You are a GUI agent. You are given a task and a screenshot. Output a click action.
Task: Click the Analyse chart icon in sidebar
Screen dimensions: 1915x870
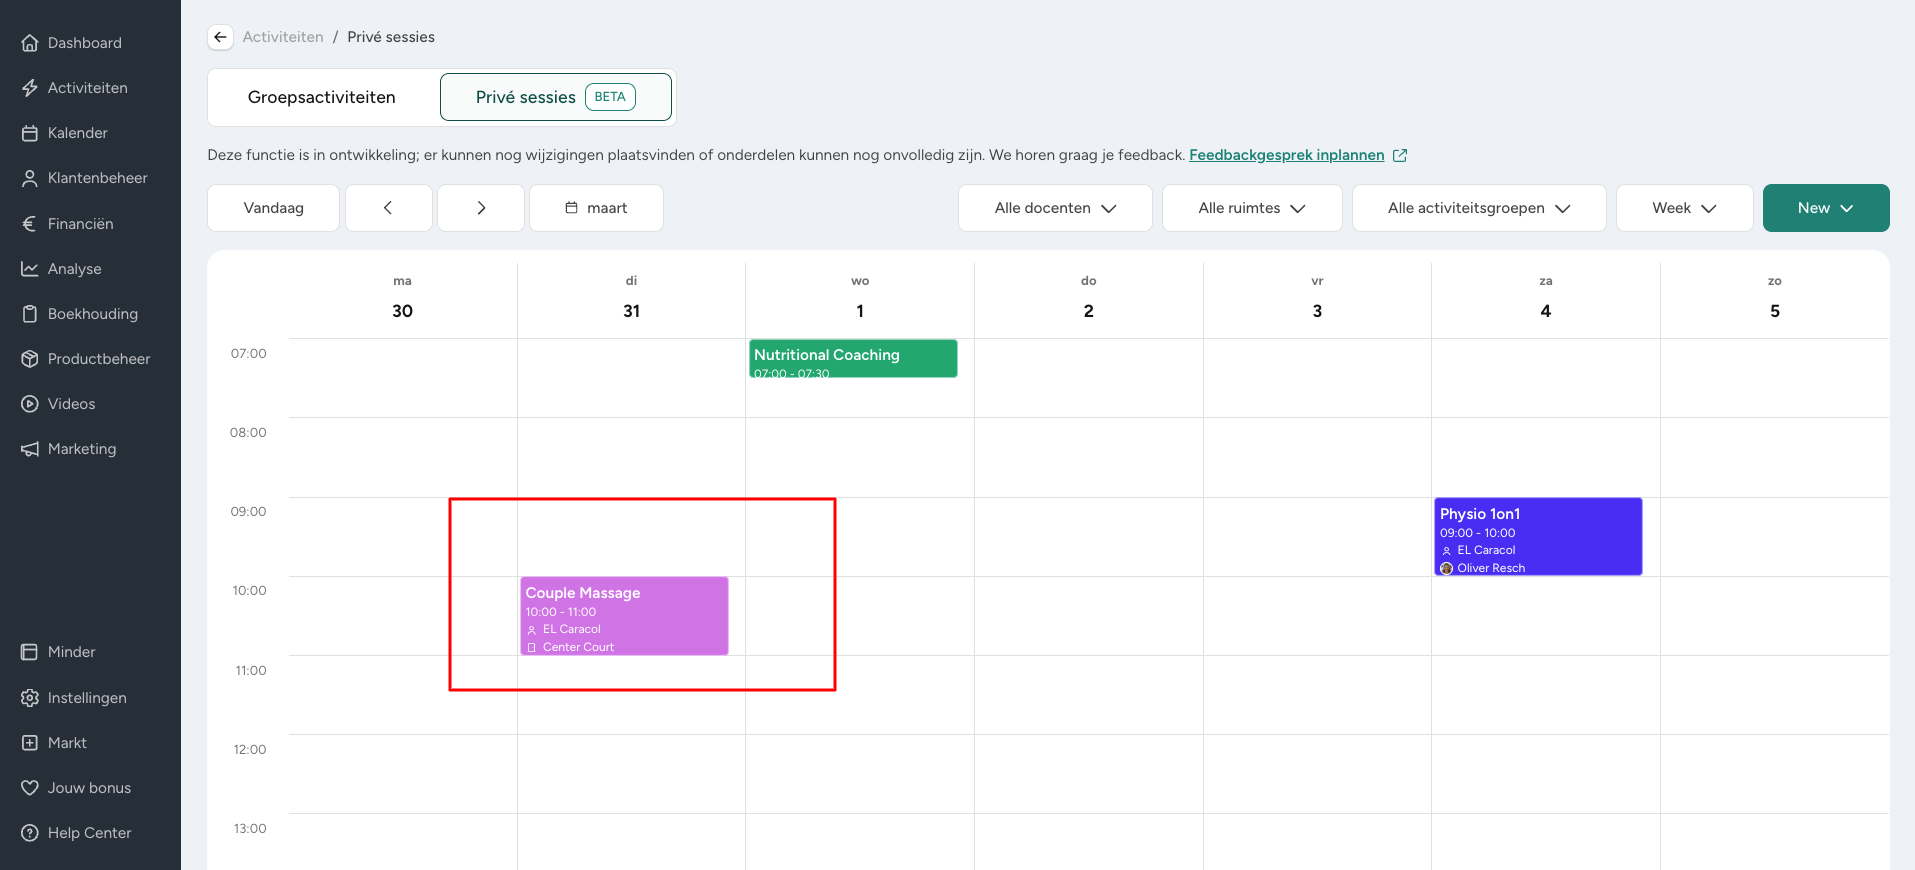coord(30,269)
